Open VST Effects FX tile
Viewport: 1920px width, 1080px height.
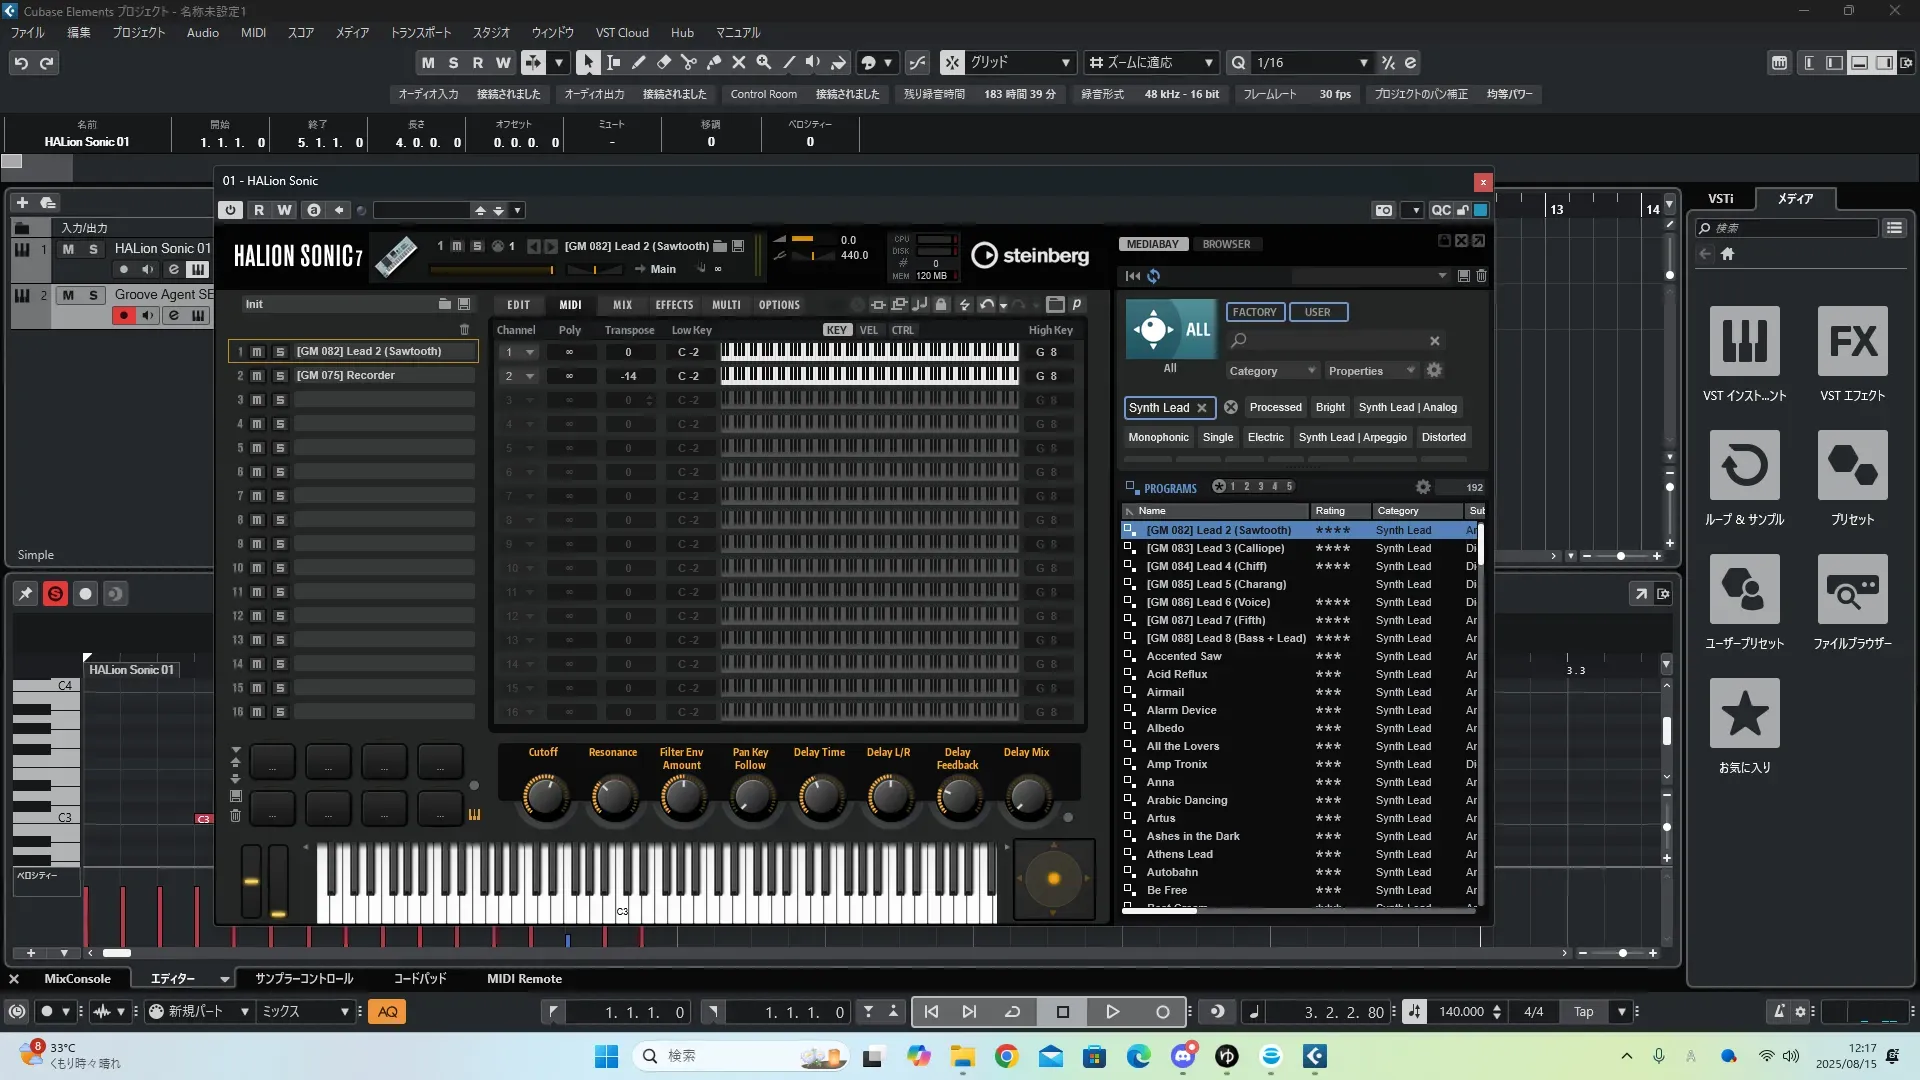[1852, 342]
